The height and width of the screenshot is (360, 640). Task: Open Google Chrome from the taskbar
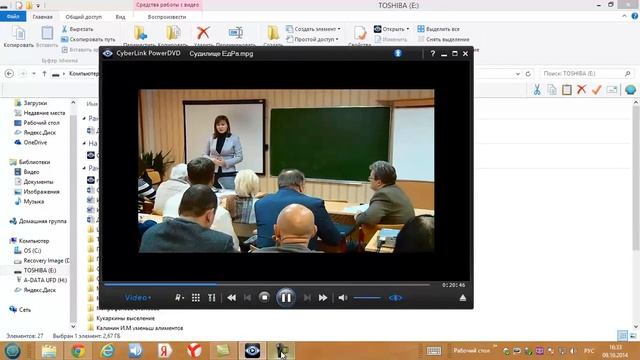pos(78,351)
